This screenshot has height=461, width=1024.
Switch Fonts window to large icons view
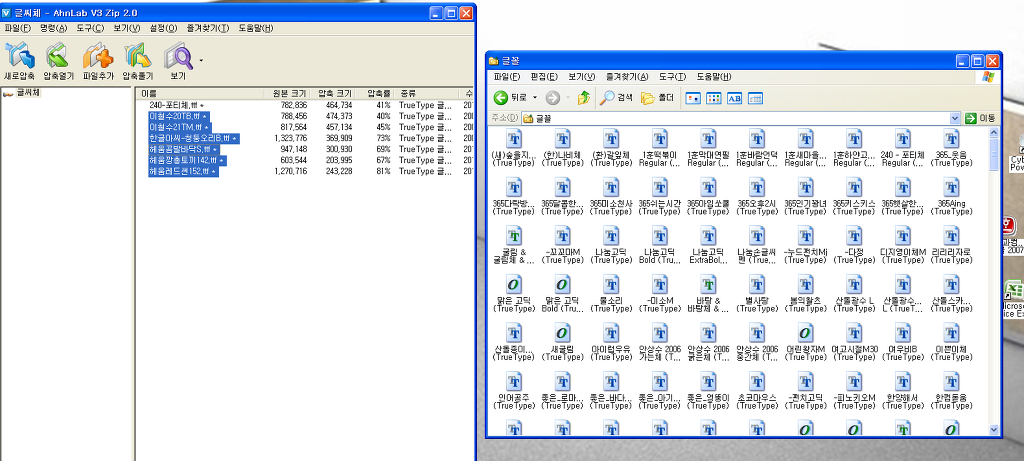click(x=692, y=98)
